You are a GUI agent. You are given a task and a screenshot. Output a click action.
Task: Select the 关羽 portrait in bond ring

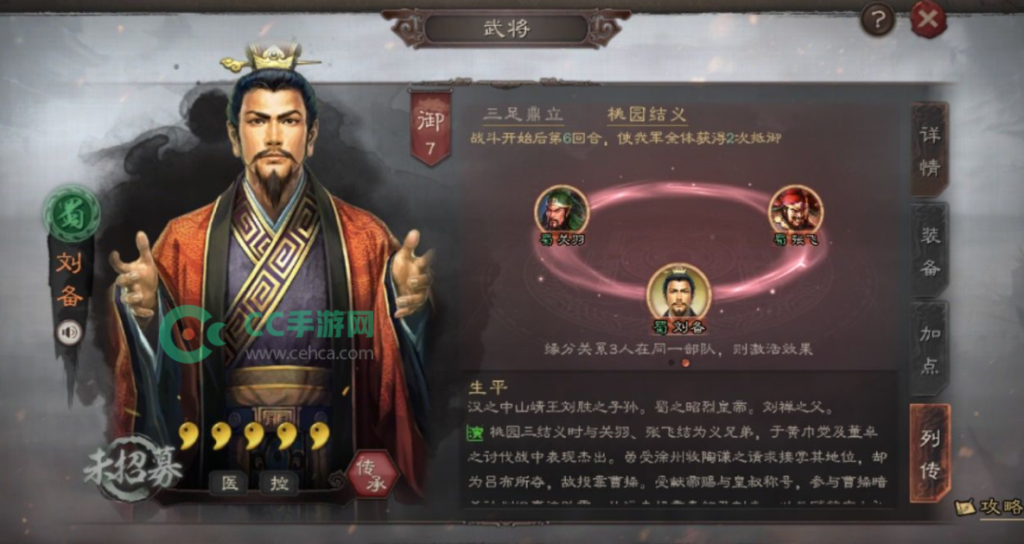tap(562, 210)
